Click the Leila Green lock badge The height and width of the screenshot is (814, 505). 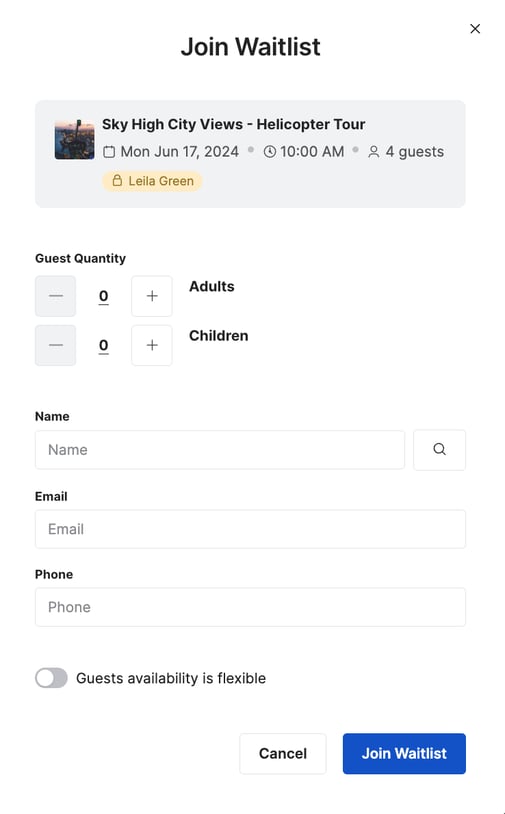pos(152,181)
